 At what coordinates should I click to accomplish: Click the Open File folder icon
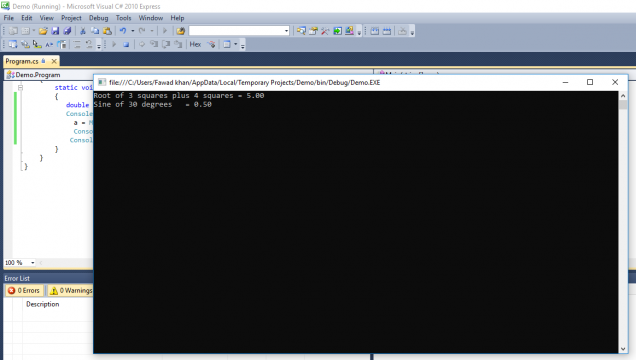(x=43, y=31)
